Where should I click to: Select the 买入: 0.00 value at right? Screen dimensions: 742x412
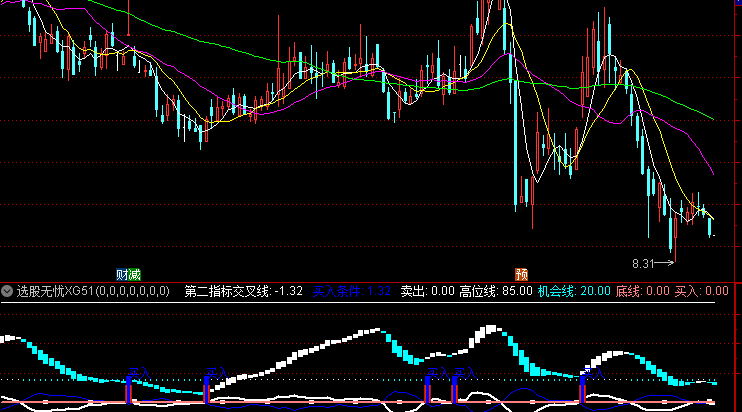tap(701, 291)
